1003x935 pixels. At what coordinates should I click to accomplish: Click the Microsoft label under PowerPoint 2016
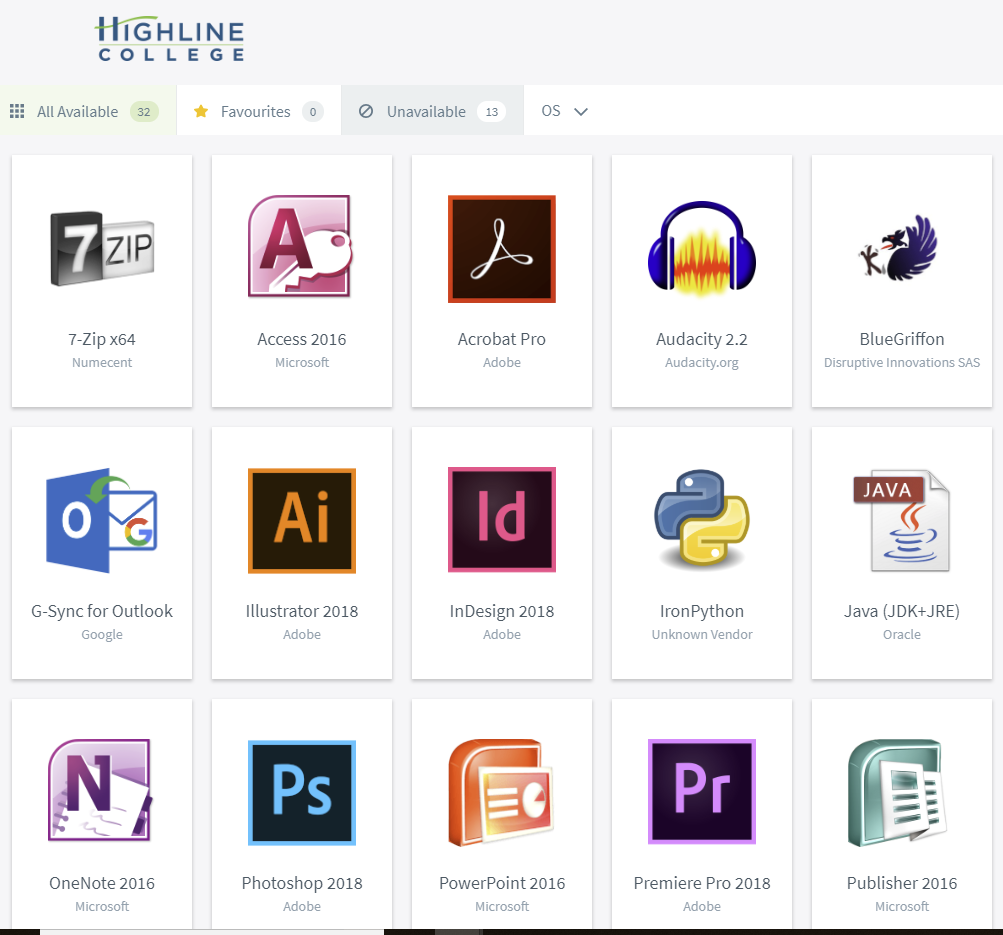(x=502, y=906)
